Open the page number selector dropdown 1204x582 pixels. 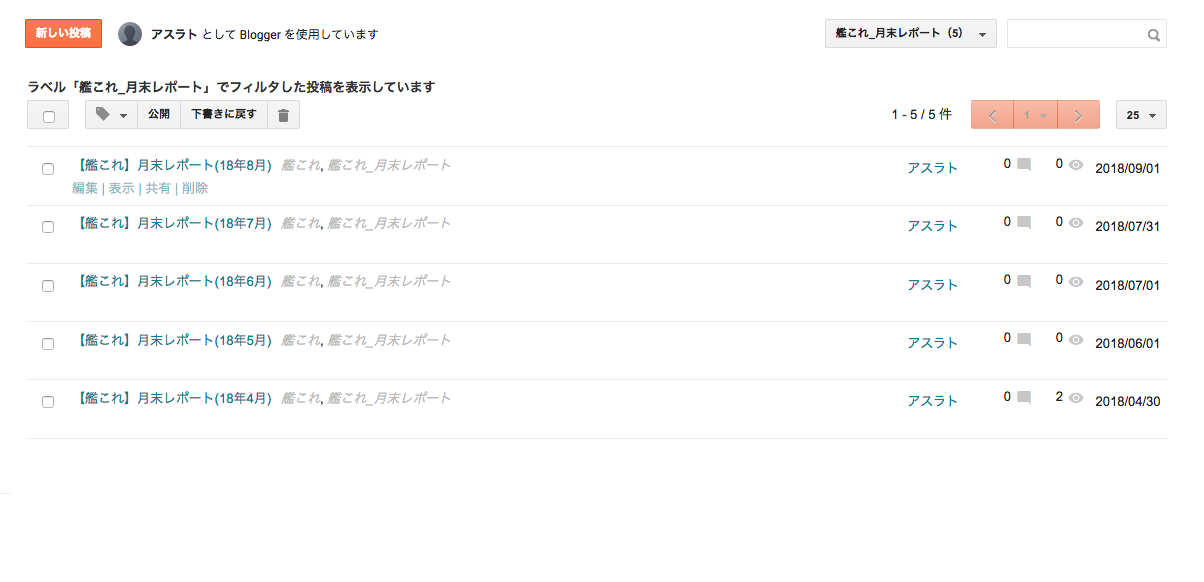1035,115
